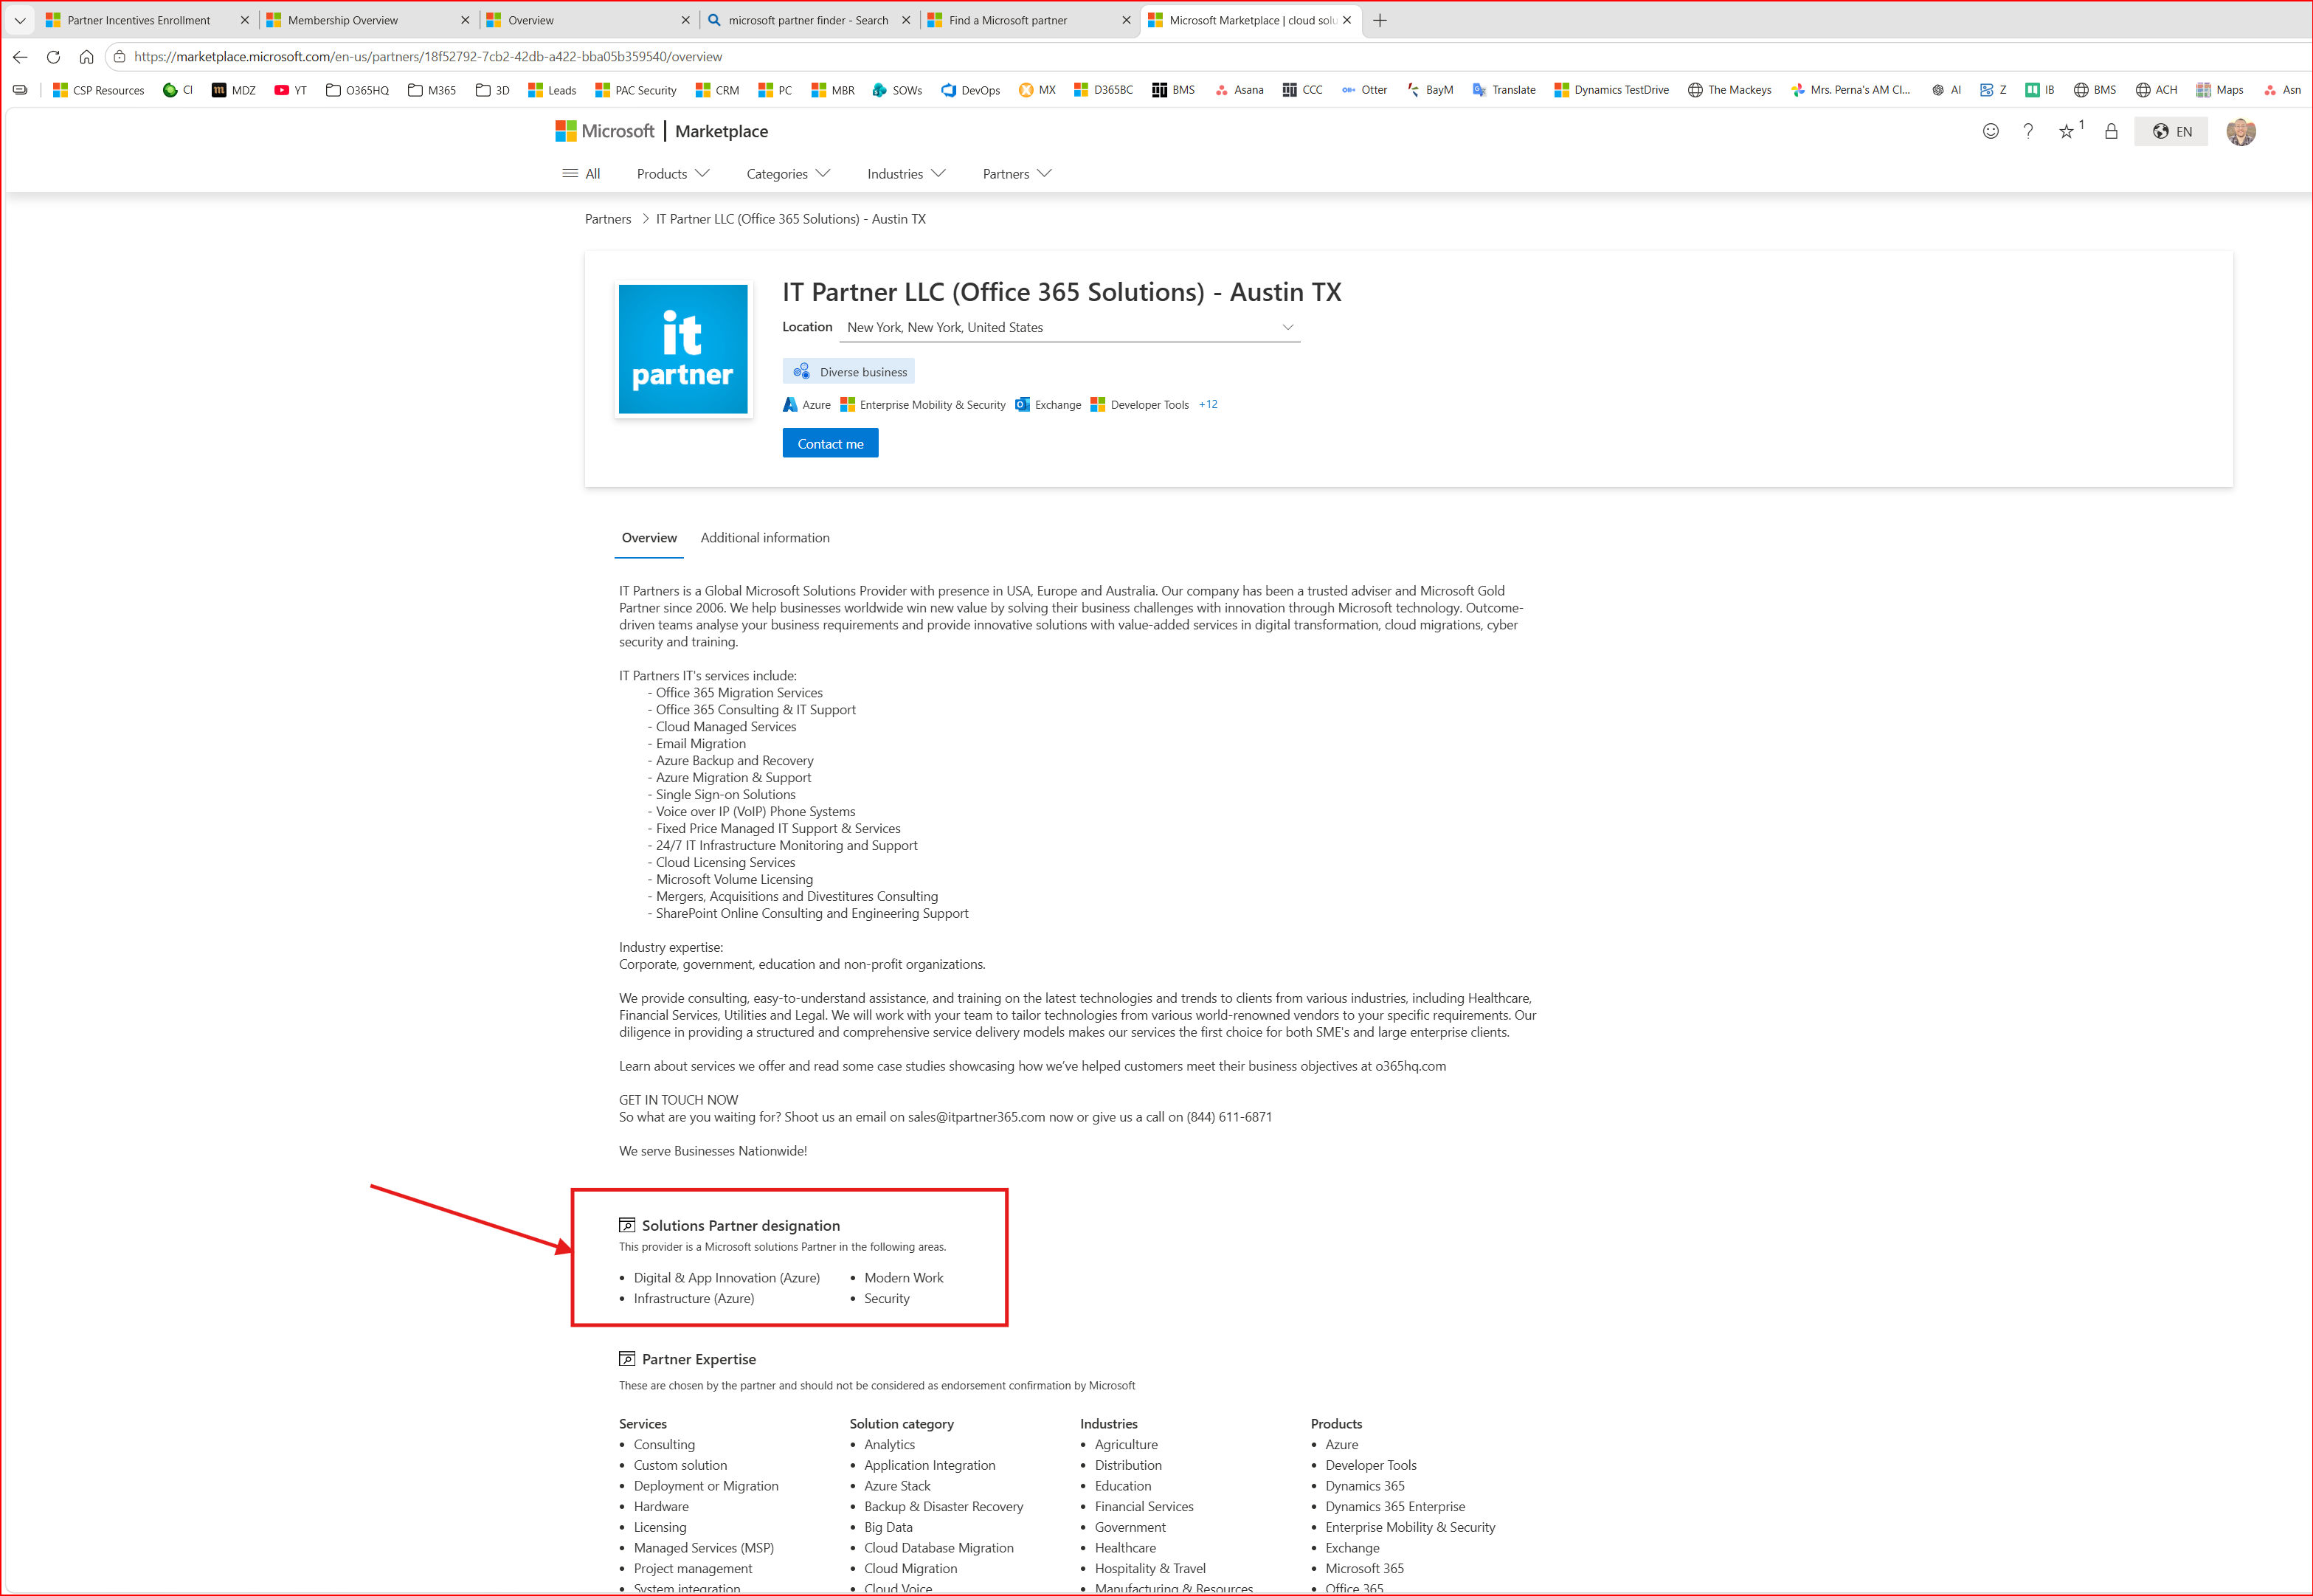The height and width of the screenshot is (1596, 2313).
Task: Open MDZ bookmark
Action: coord(233,90)
